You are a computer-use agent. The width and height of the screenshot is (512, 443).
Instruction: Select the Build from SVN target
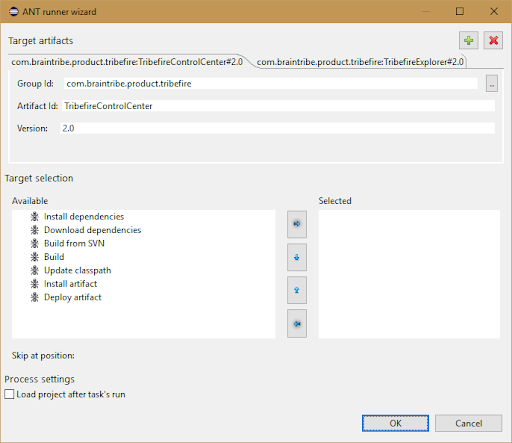tap(74, 243)
